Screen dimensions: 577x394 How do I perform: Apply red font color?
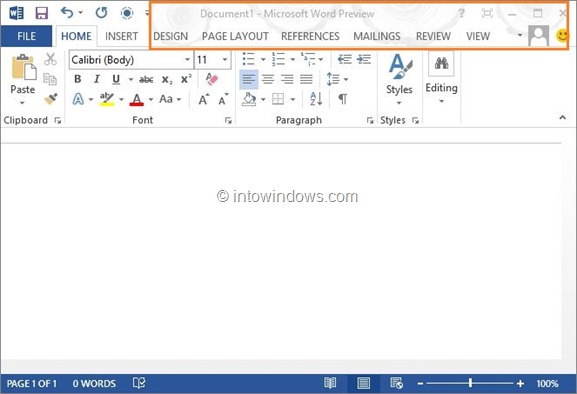coord(137,99)
